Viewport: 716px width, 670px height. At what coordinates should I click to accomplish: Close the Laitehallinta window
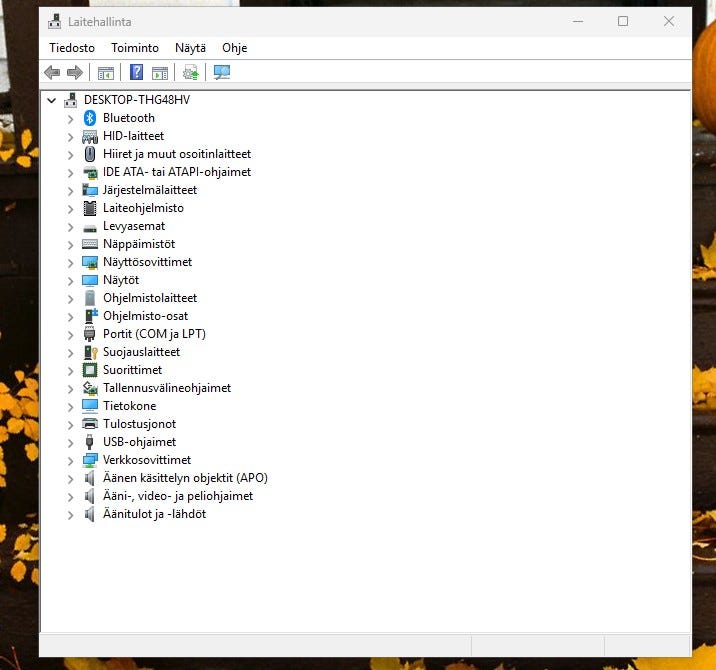tap(669, 21)
